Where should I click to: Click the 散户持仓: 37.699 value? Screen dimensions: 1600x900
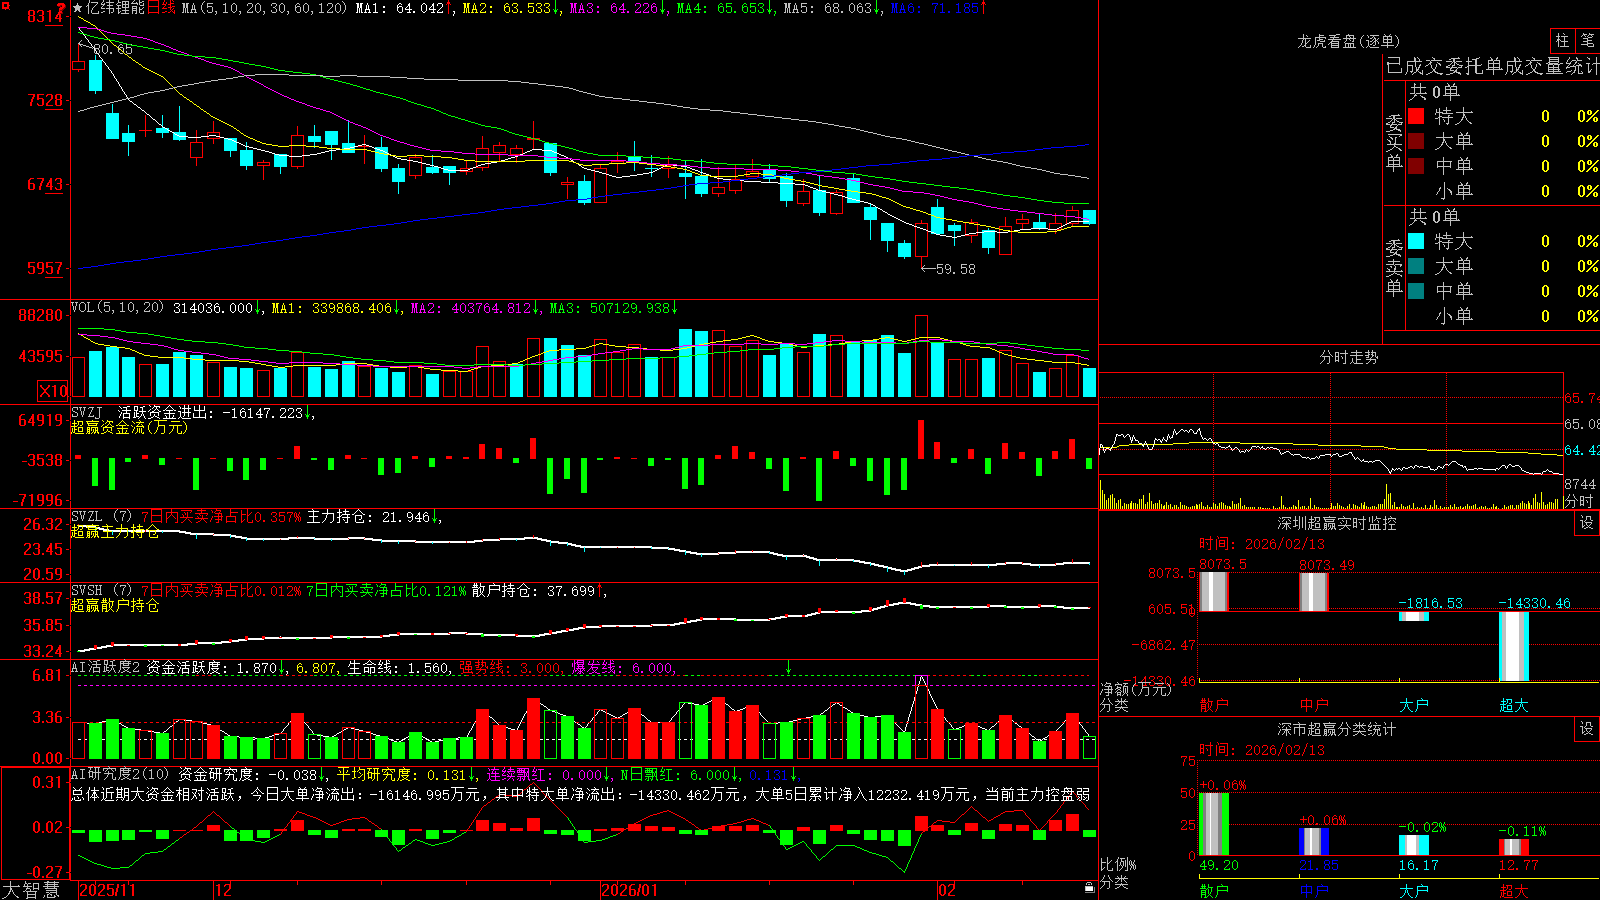[534, 591]
